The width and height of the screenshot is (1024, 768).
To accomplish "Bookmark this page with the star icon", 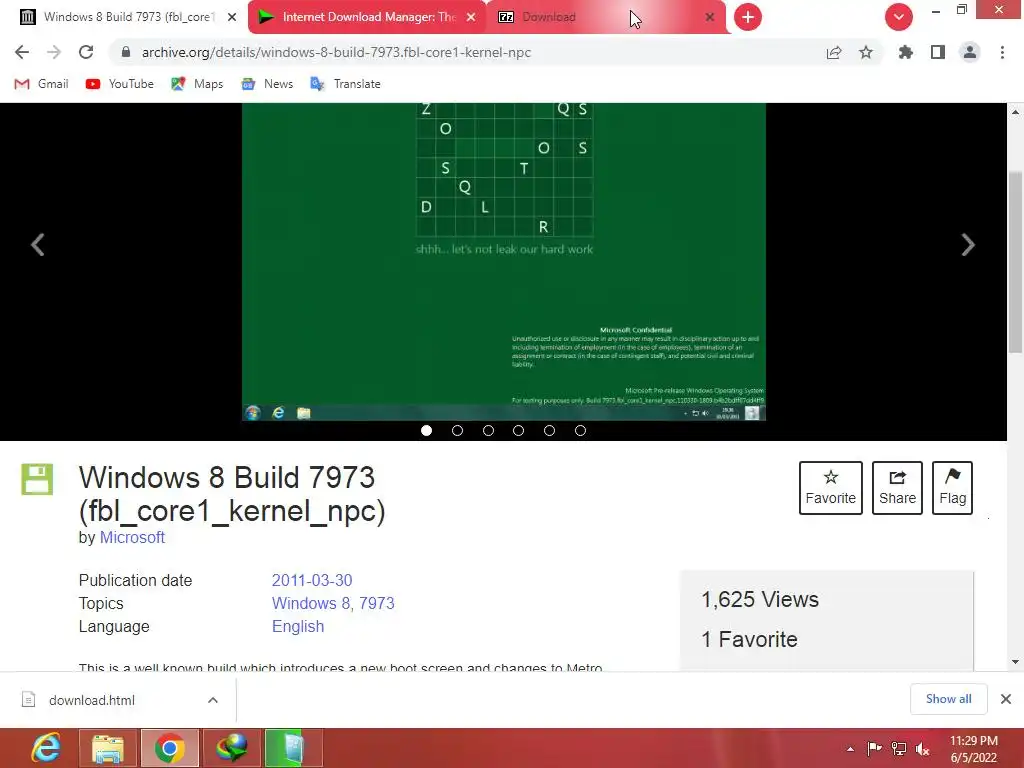I will [x=866, y=52].
